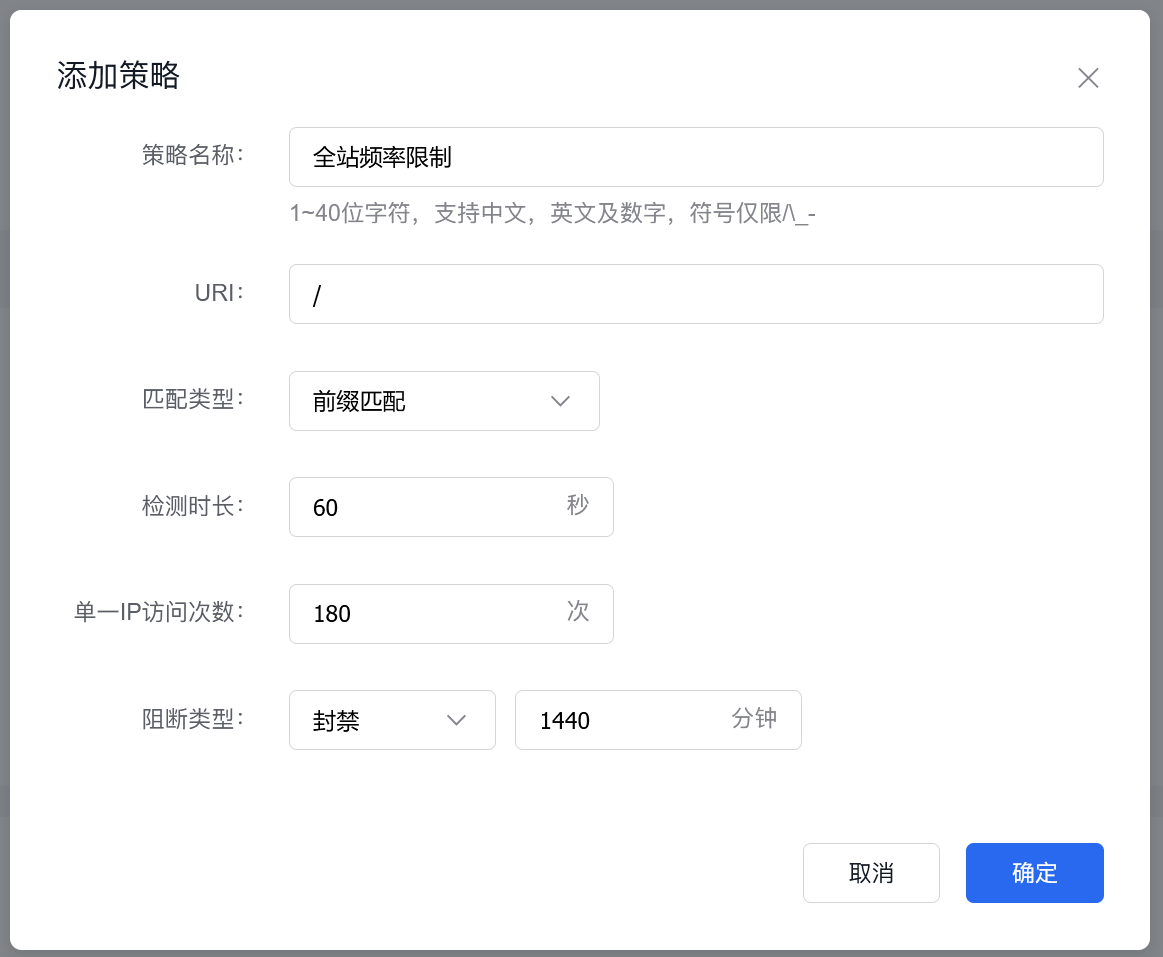Confirm with the 确定 button
This screenshot has width=1163, height=957.
click(1035, 873)
